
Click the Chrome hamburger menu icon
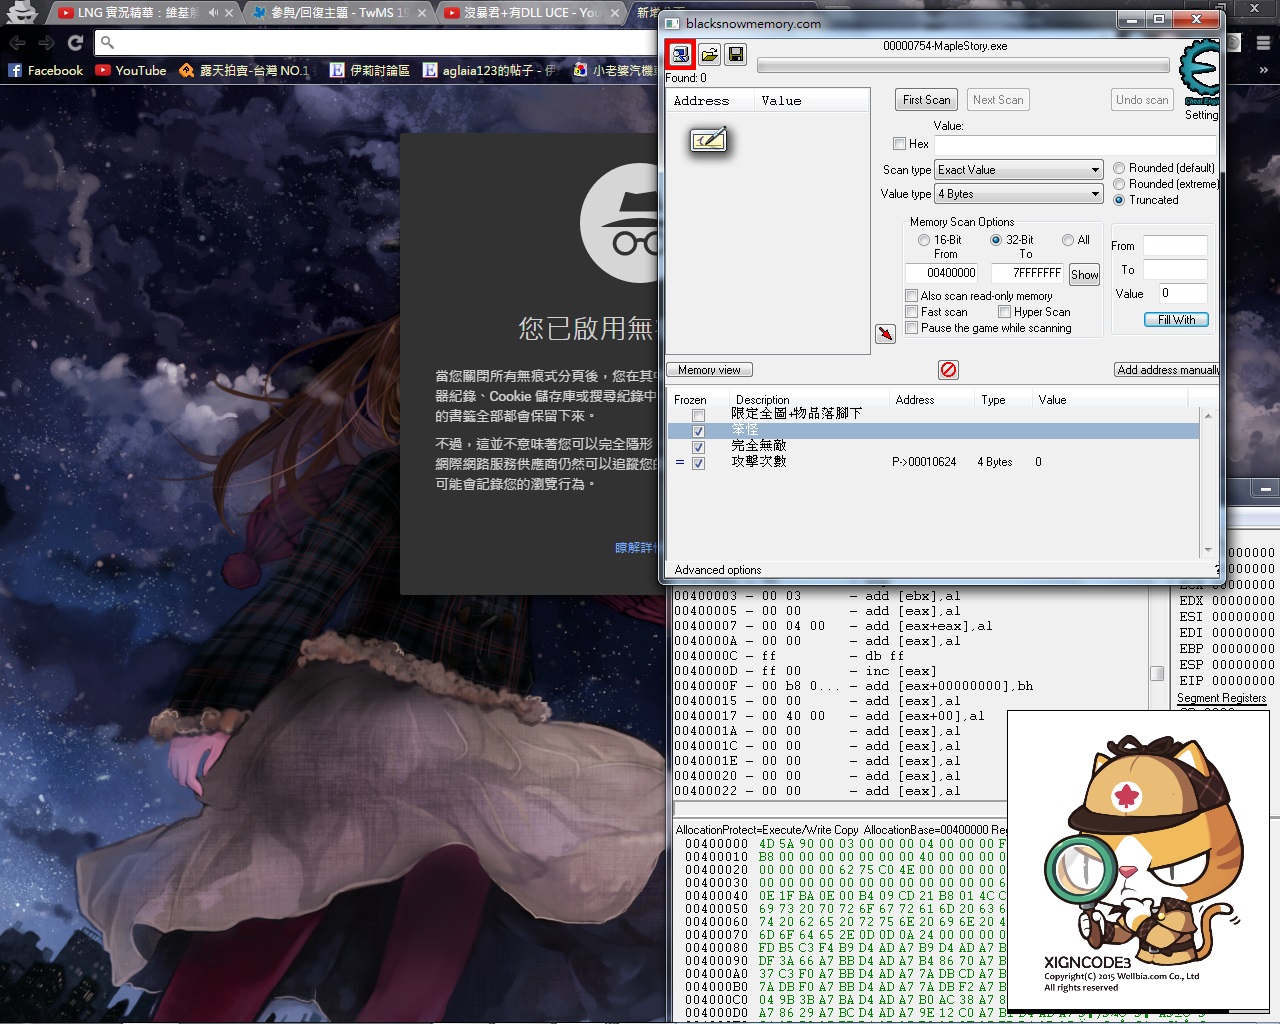(1263, 42)
